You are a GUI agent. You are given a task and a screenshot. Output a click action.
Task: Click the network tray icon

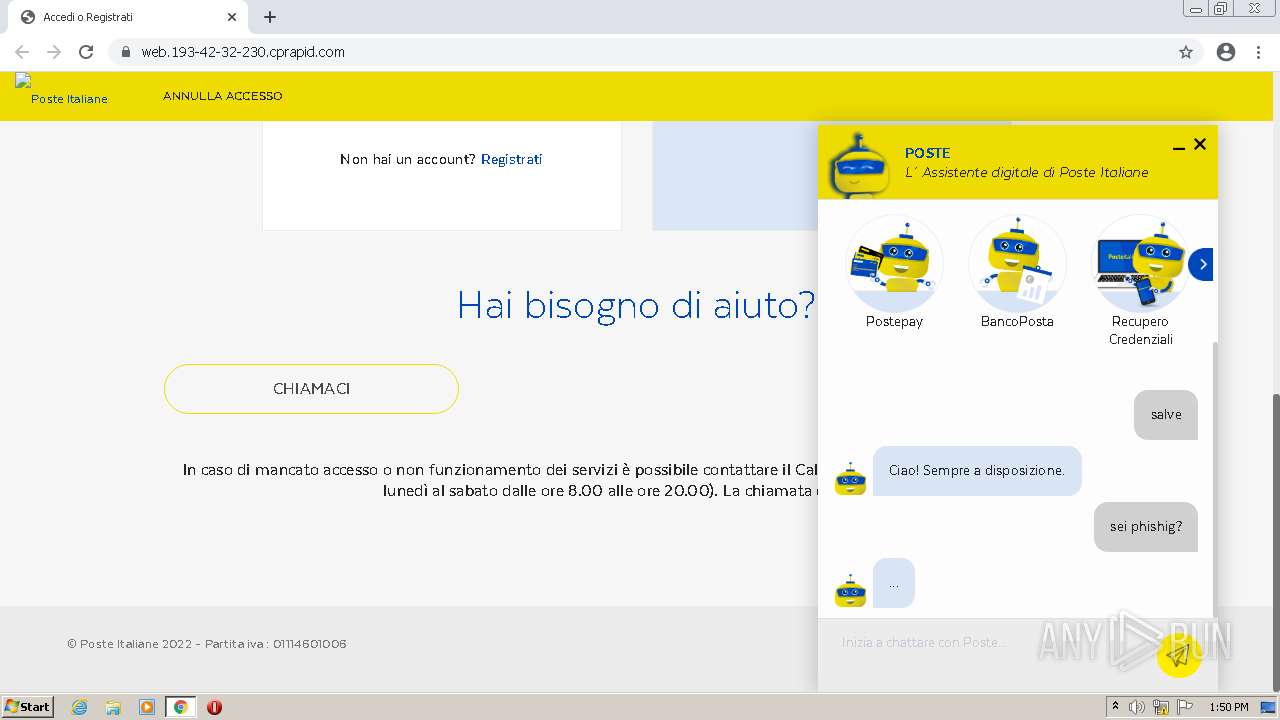(x=1161, y=707)
